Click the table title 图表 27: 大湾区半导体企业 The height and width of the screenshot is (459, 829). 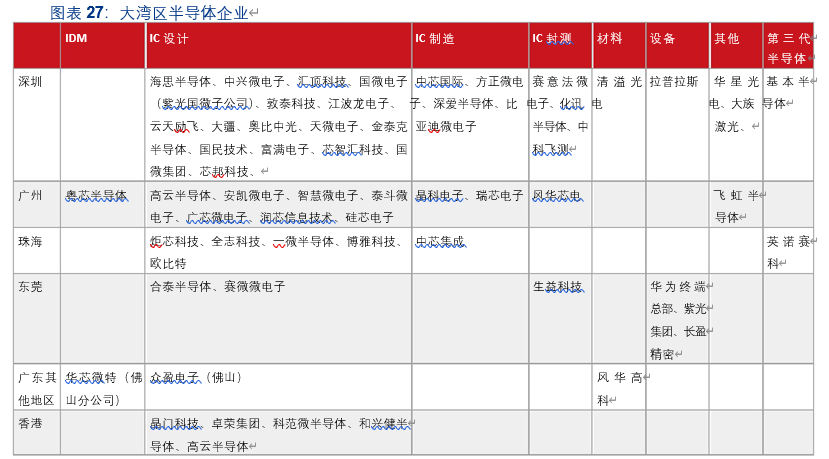(x=149, y=12)
